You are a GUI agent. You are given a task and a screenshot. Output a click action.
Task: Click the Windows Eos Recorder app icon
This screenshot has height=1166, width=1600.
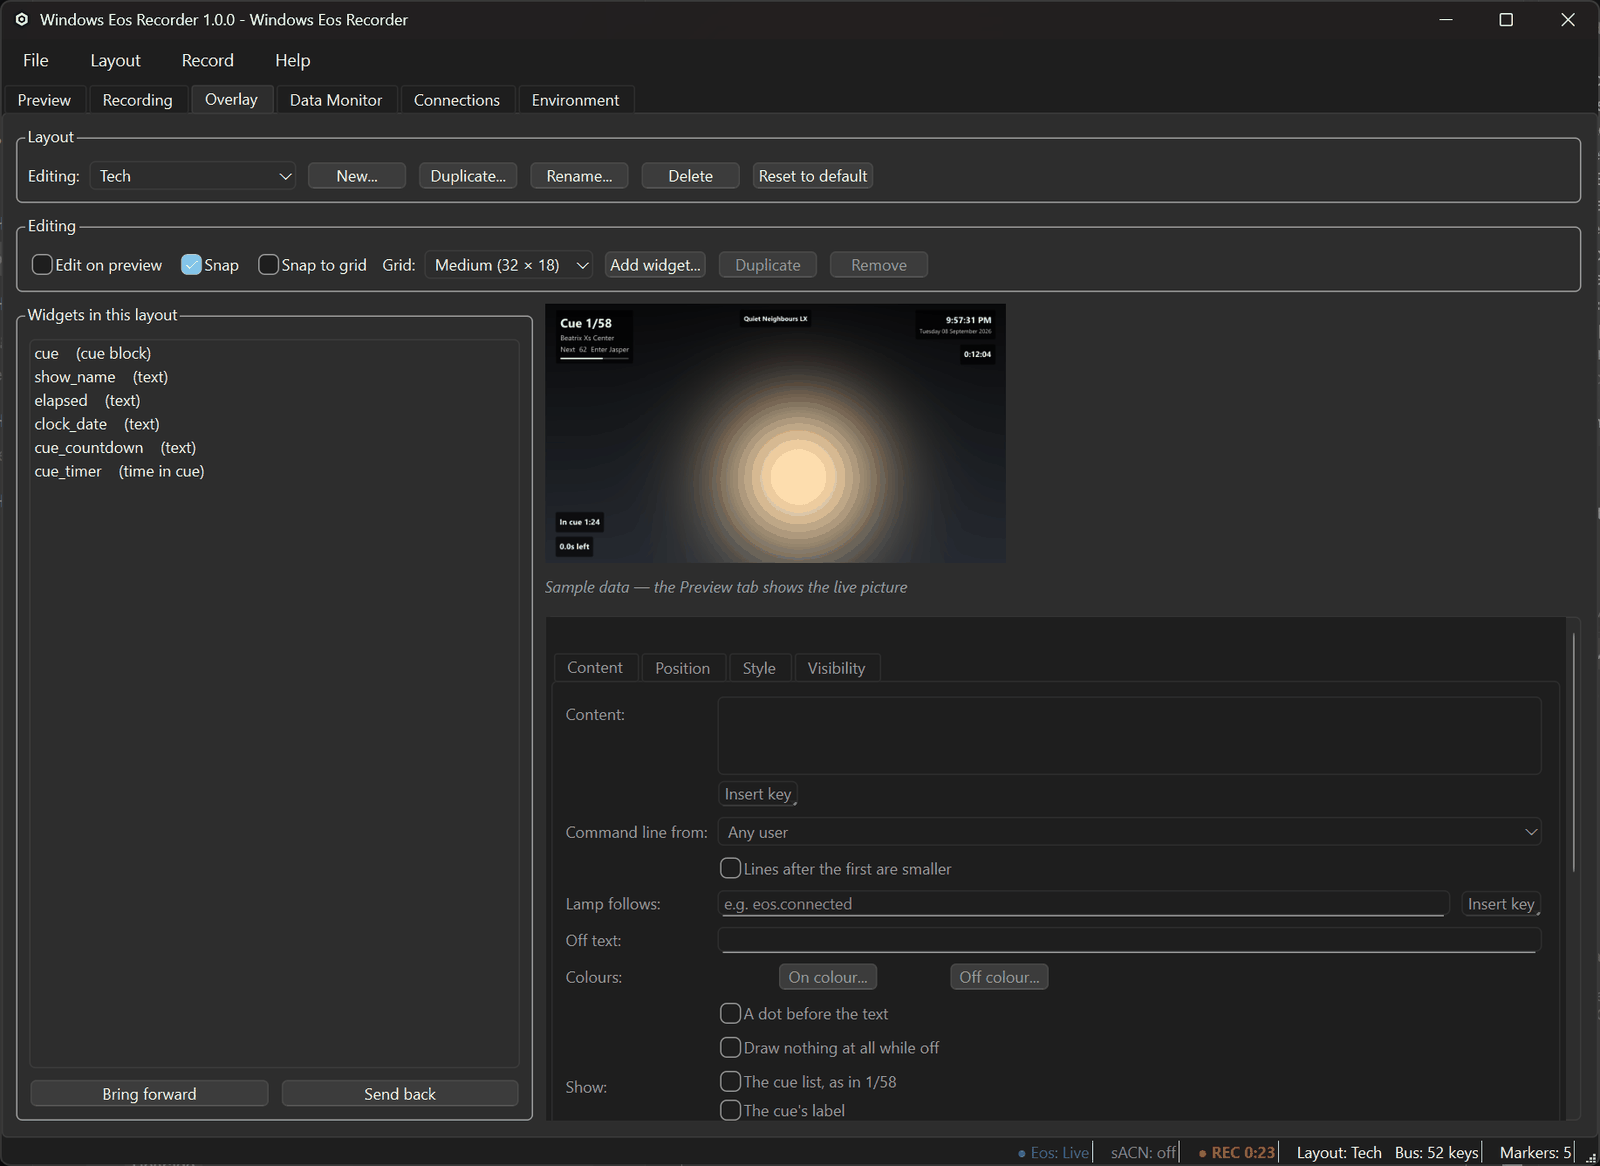coord(21,19)
